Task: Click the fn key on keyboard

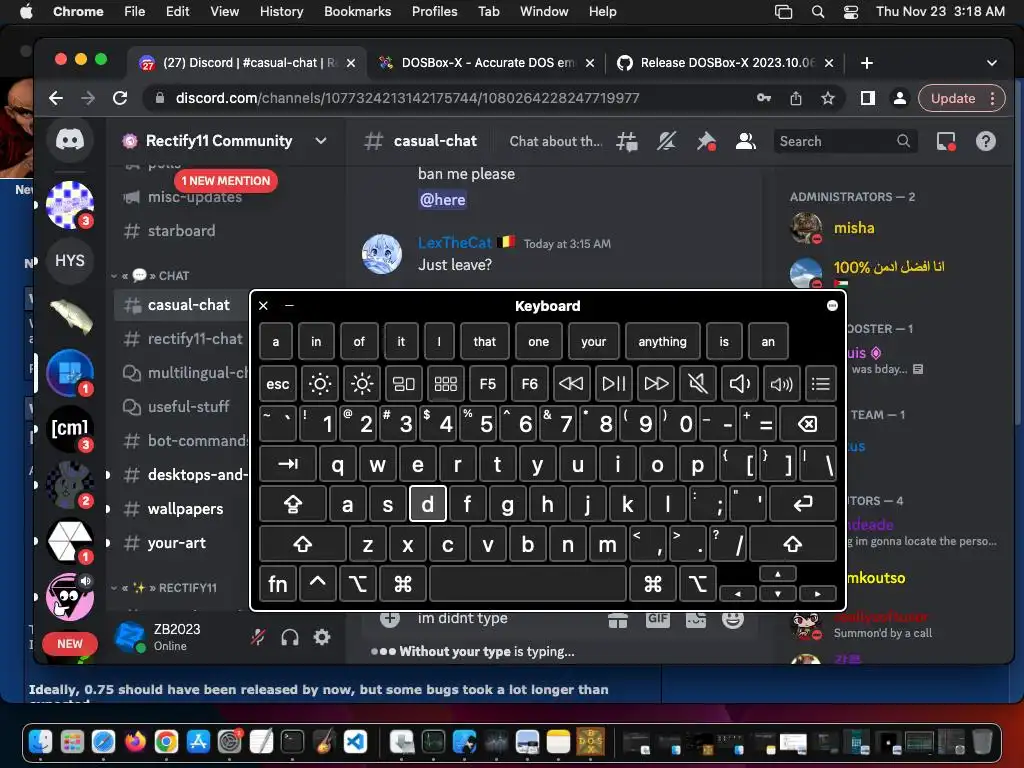Action: click(x=278, y=583)
